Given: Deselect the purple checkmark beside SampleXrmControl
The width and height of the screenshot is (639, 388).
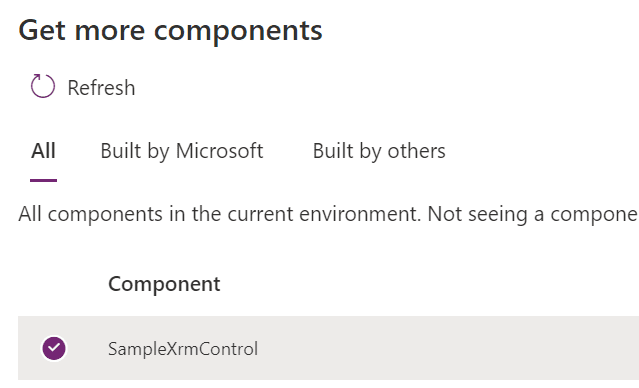Looking at the screenshot, I should point(54,348).
